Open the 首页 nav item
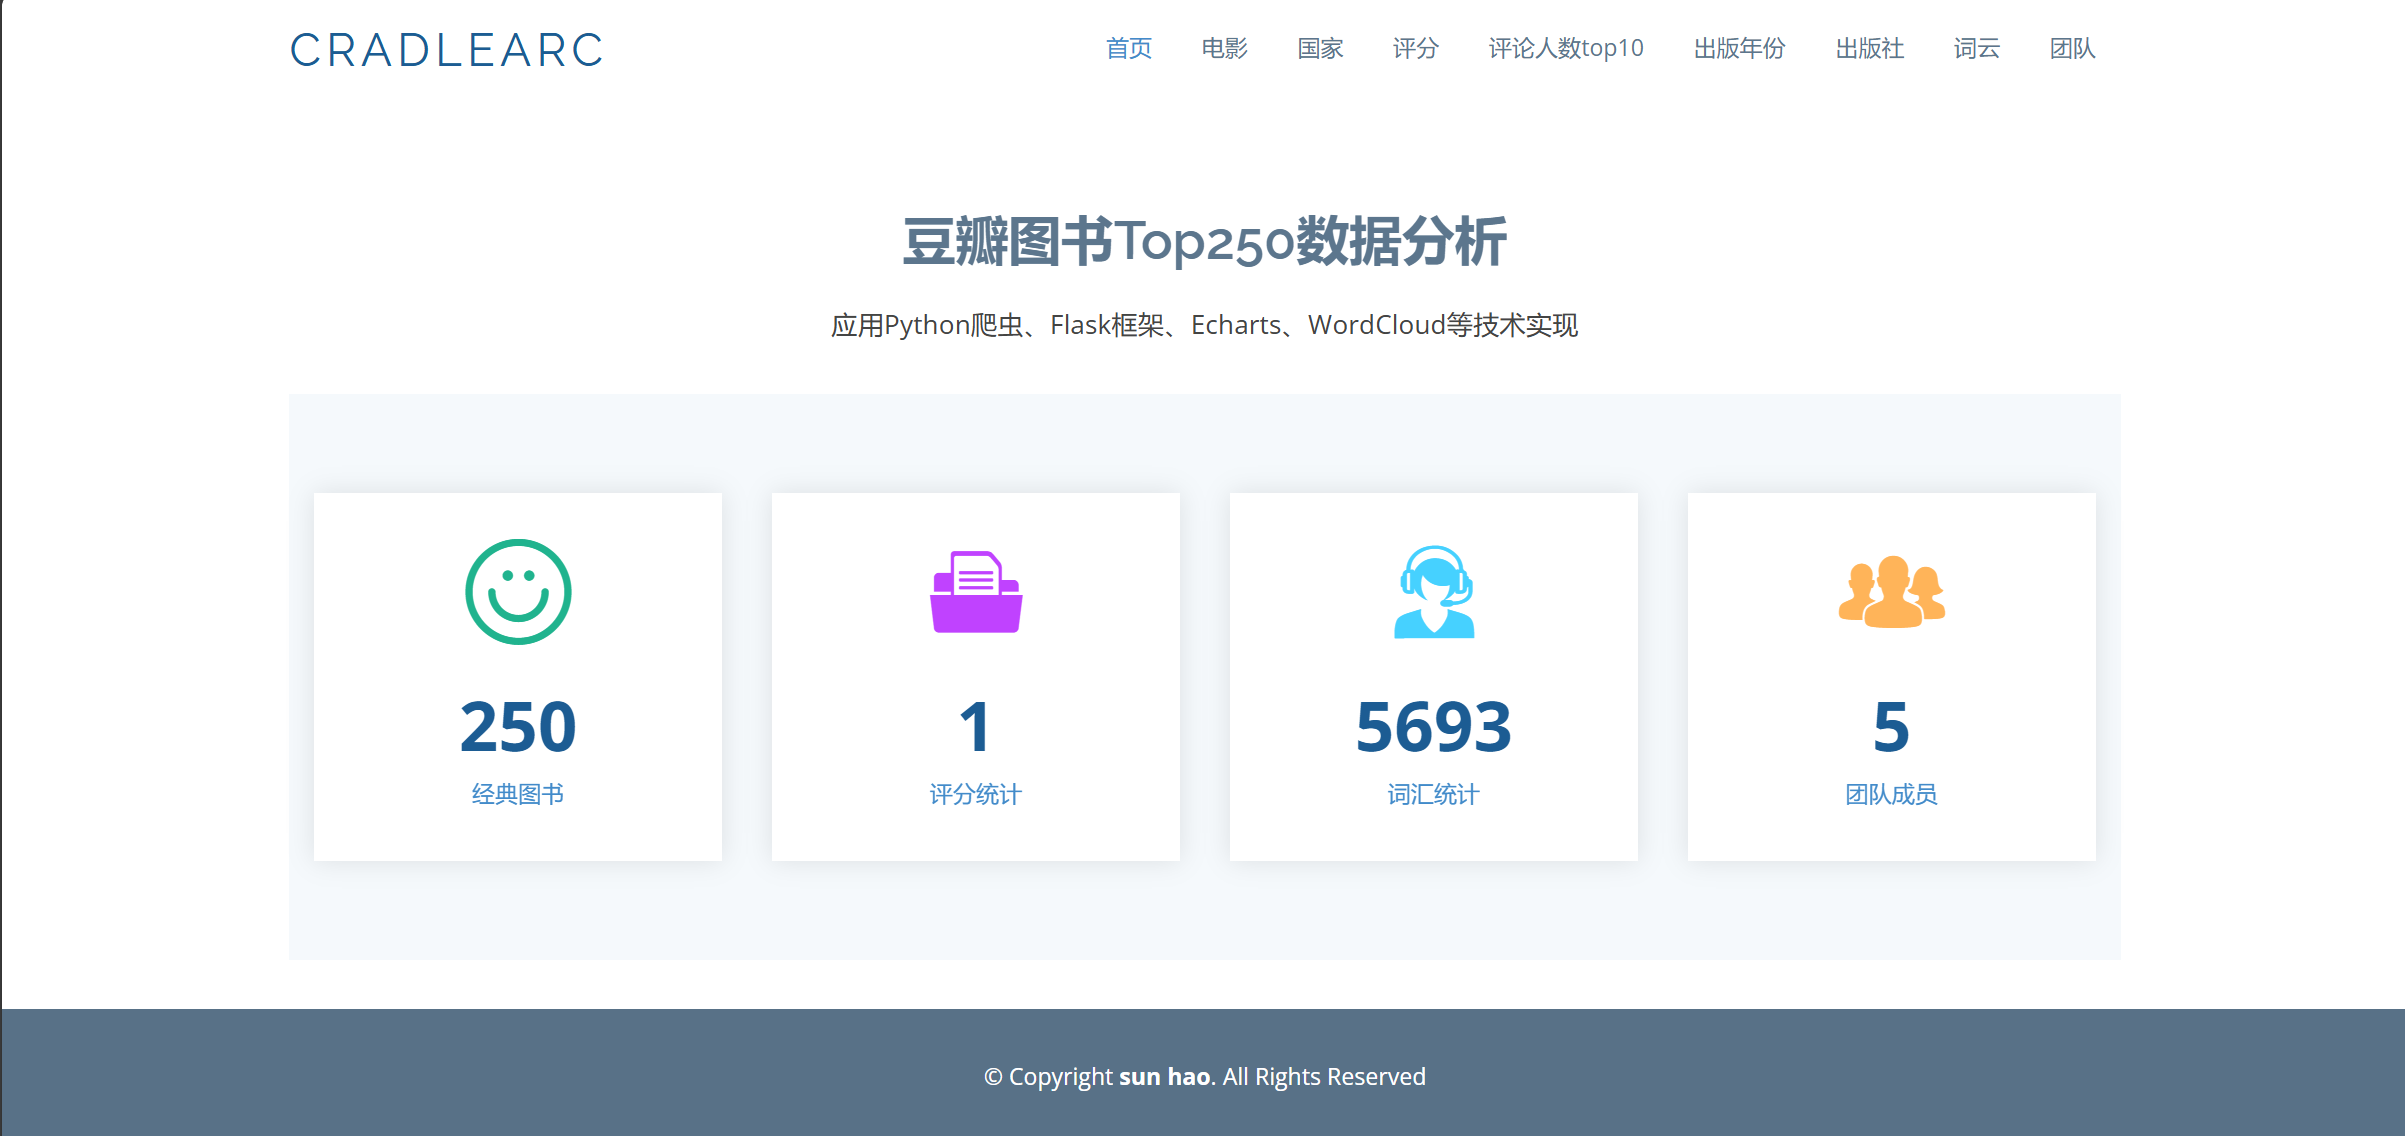The width and height of the screenshot is (2405, 1136). pyautogui.click(x=1129, y=48)
